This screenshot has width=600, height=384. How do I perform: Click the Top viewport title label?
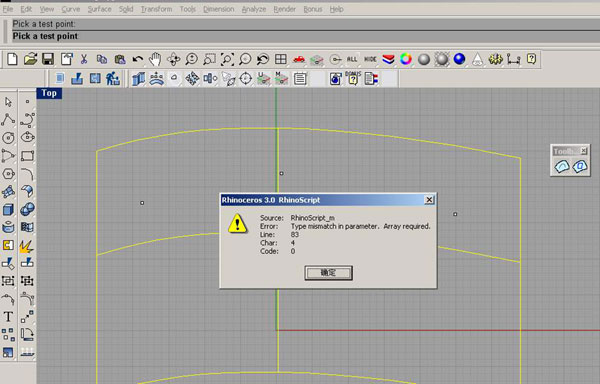tap(49, 93)
